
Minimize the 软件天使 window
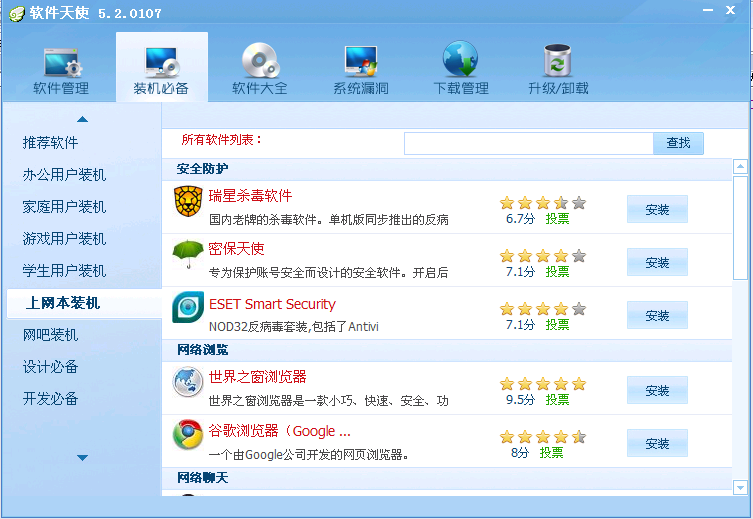tap(708, 10)
